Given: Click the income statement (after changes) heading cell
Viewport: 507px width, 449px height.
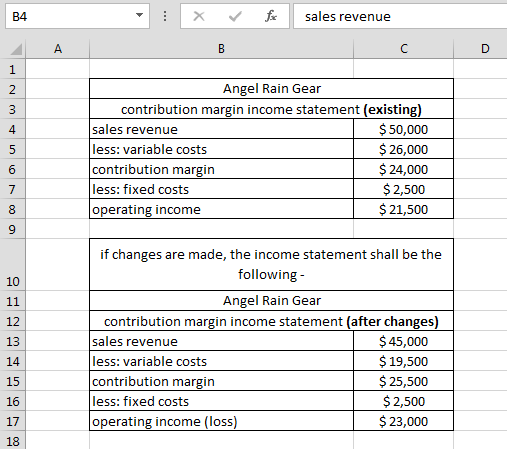Looking at the screenshot, I should (x=271, y=321).
